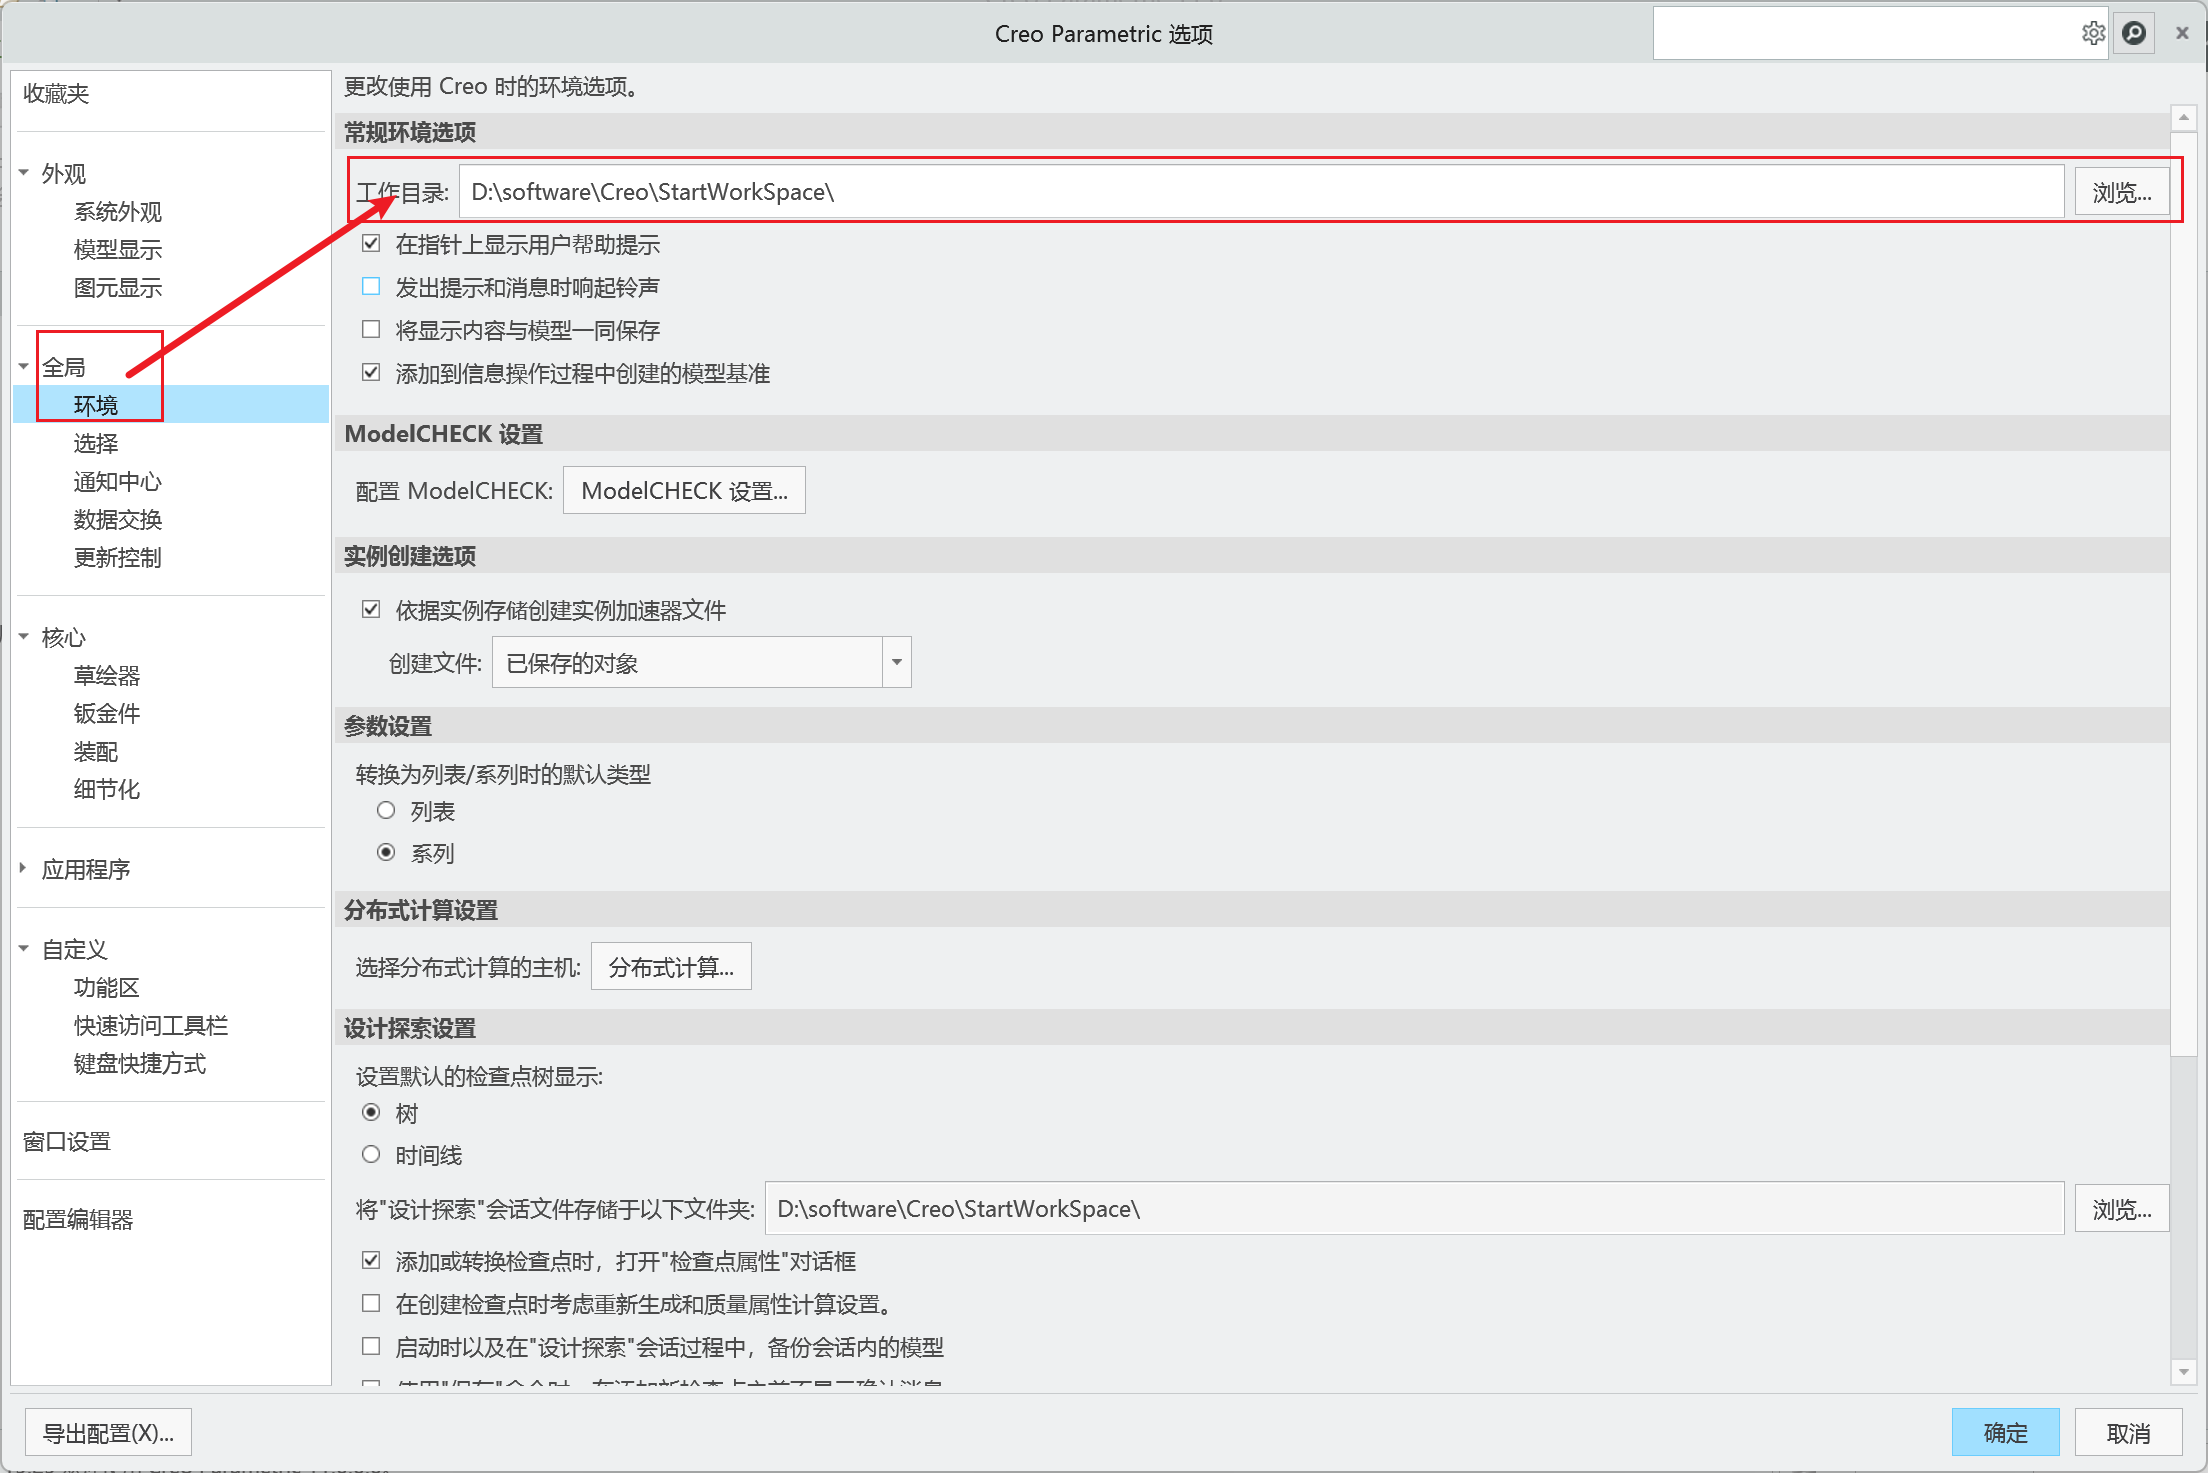This screenshot has width=2208, height=1473.
Task: Click '导出配置(X)...' button
Action: coord(108,1433)
